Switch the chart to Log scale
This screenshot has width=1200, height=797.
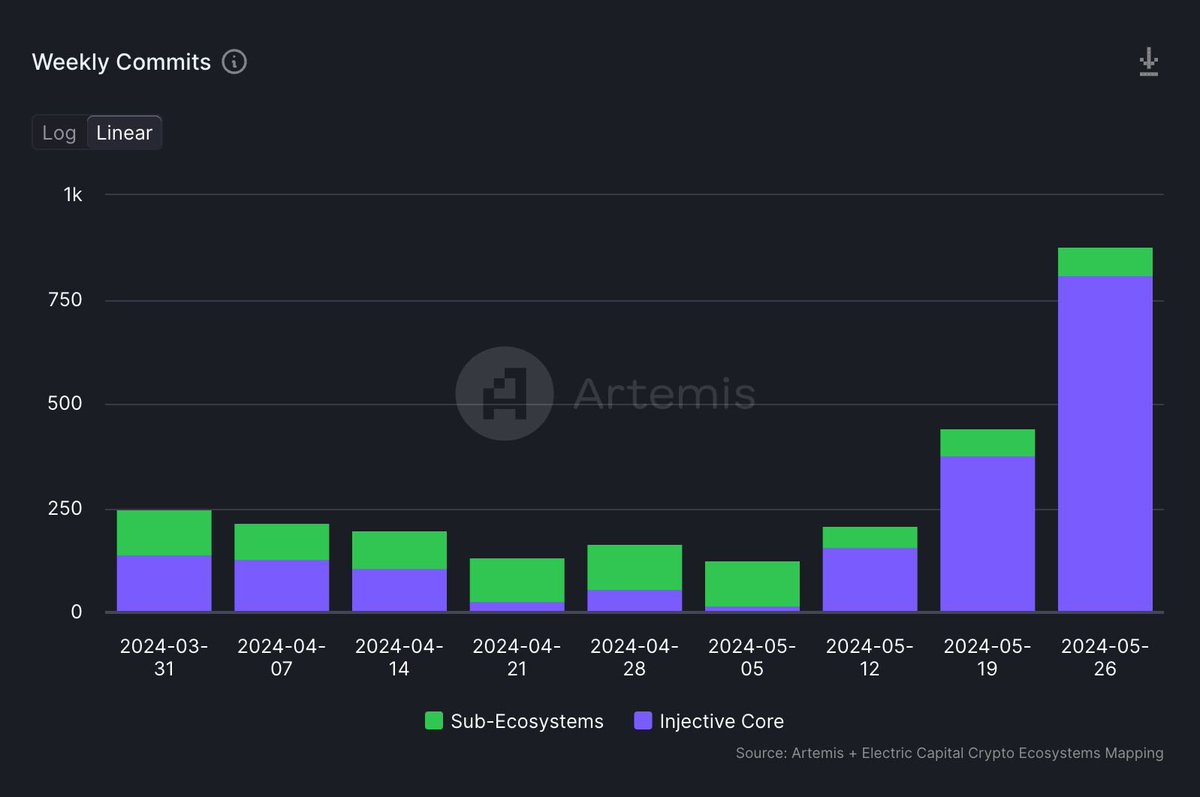click(58, 132)
